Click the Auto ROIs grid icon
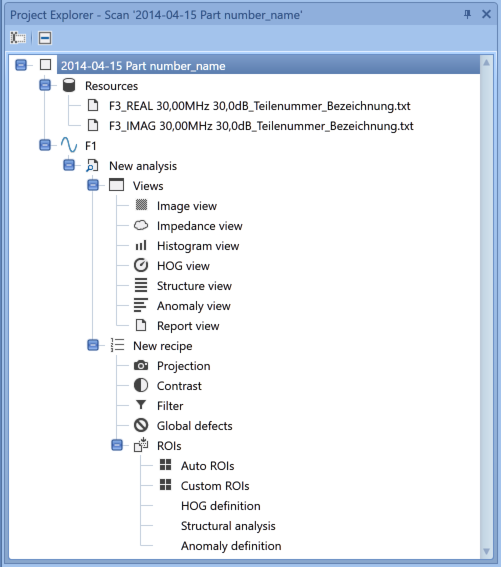Image resolution: width=501 pixels, height=567 pixels. coord(166,465)
